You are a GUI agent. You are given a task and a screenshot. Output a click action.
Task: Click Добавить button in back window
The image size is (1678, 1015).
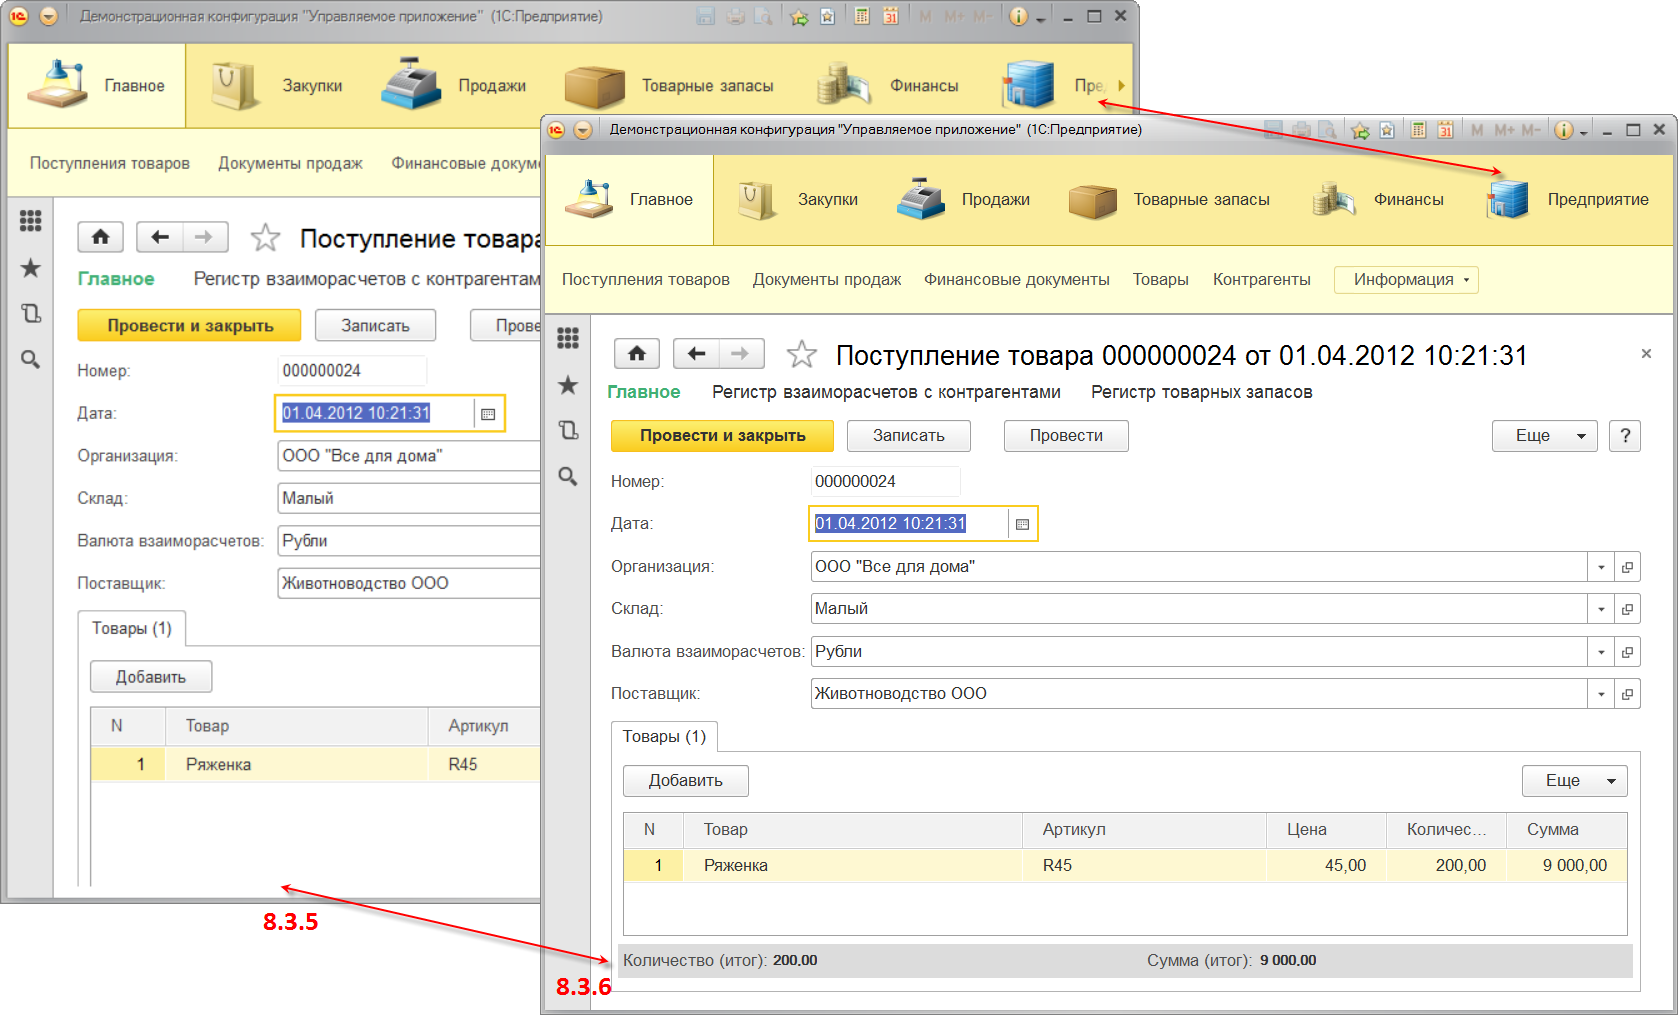click(151, 677)
